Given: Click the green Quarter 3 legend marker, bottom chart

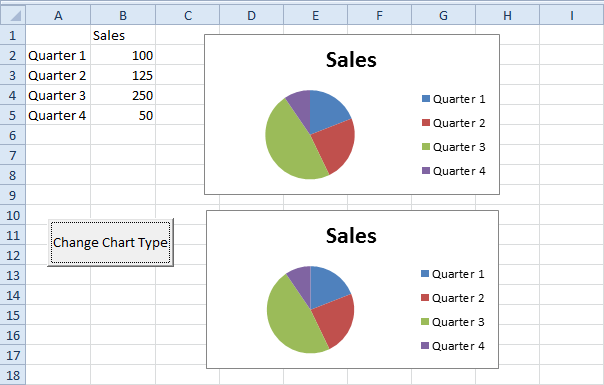Looking at the screenshot, I should coord(425,321).
